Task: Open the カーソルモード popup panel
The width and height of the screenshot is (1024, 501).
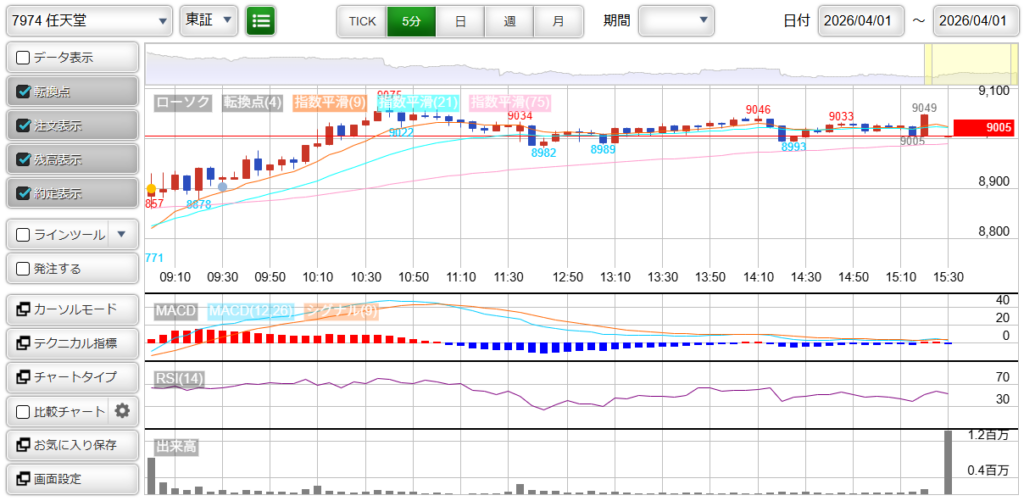Action: tap(71, 309)
